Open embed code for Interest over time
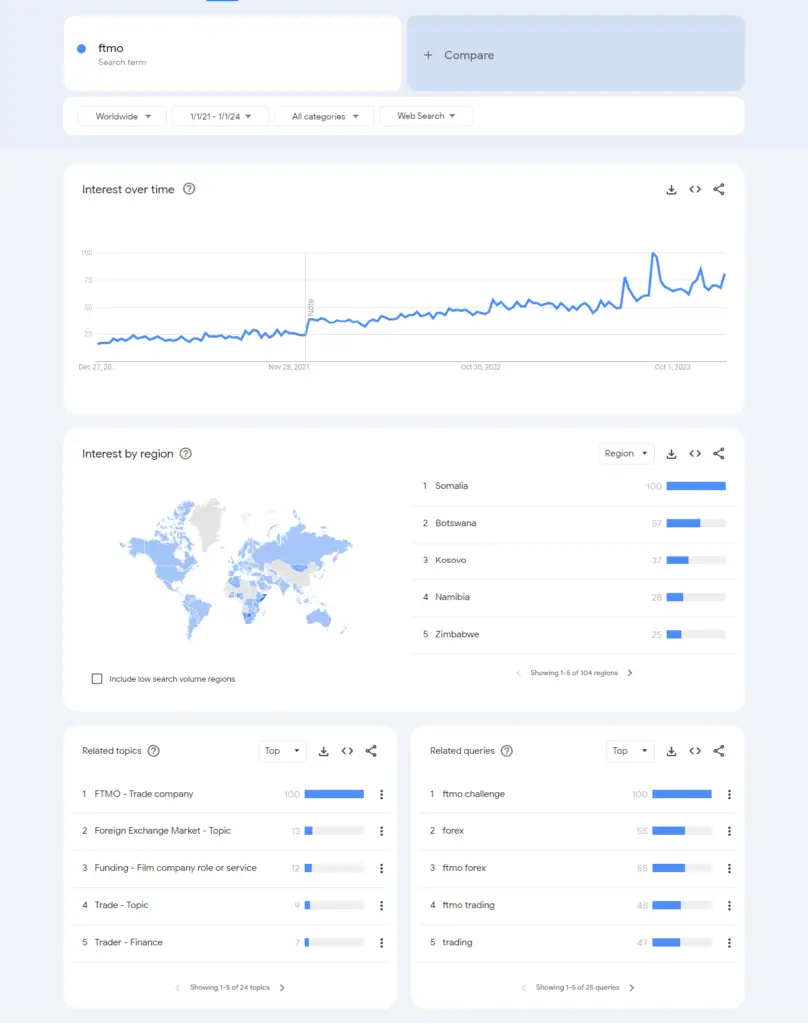Screen dimensions: 808x1024 695,189
